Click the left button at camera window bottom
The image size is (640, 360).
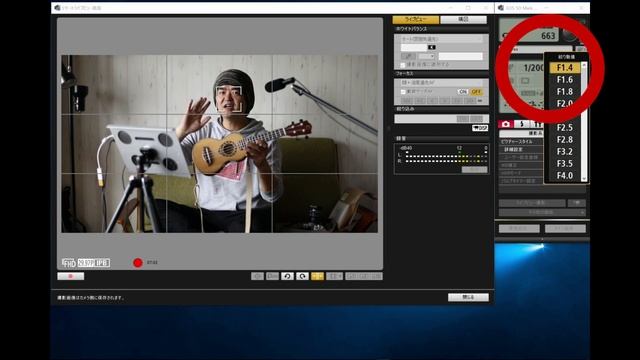click(x=519, y=229)
